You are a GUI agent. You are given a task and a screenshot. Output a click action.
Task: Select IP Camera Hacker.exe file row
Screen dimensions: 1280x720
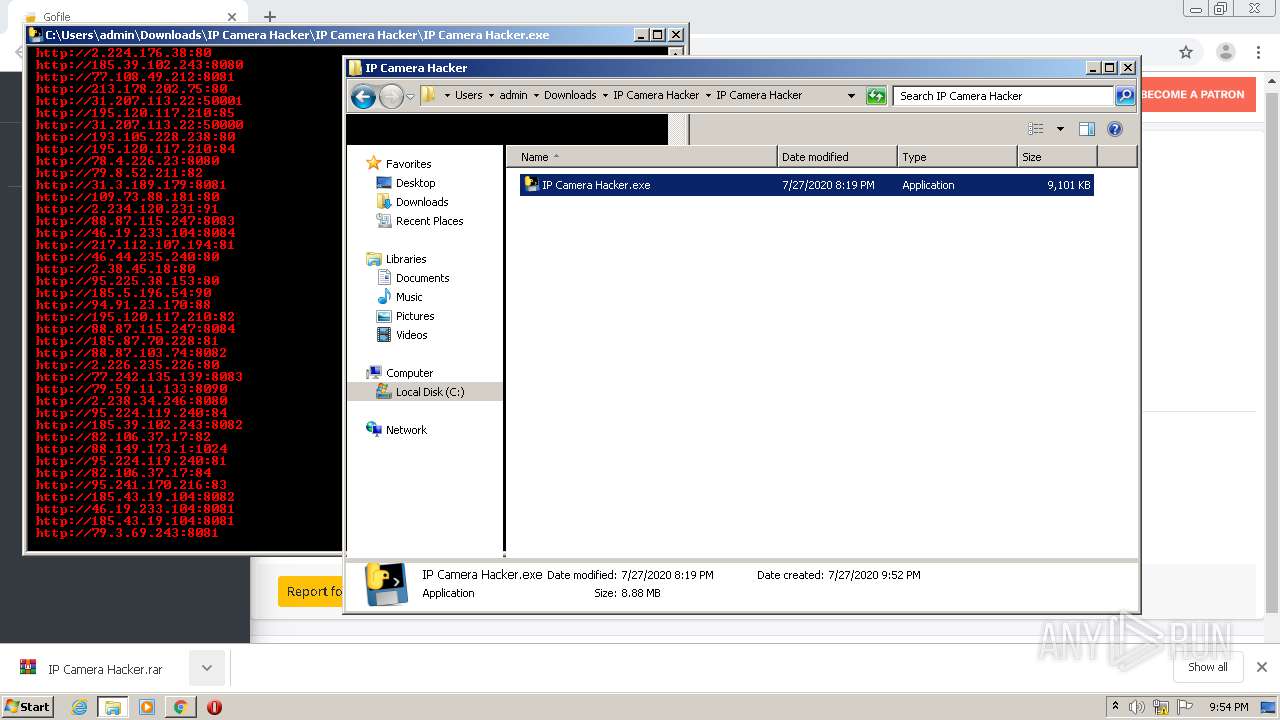pyautogui.click(x=806, y=185)
